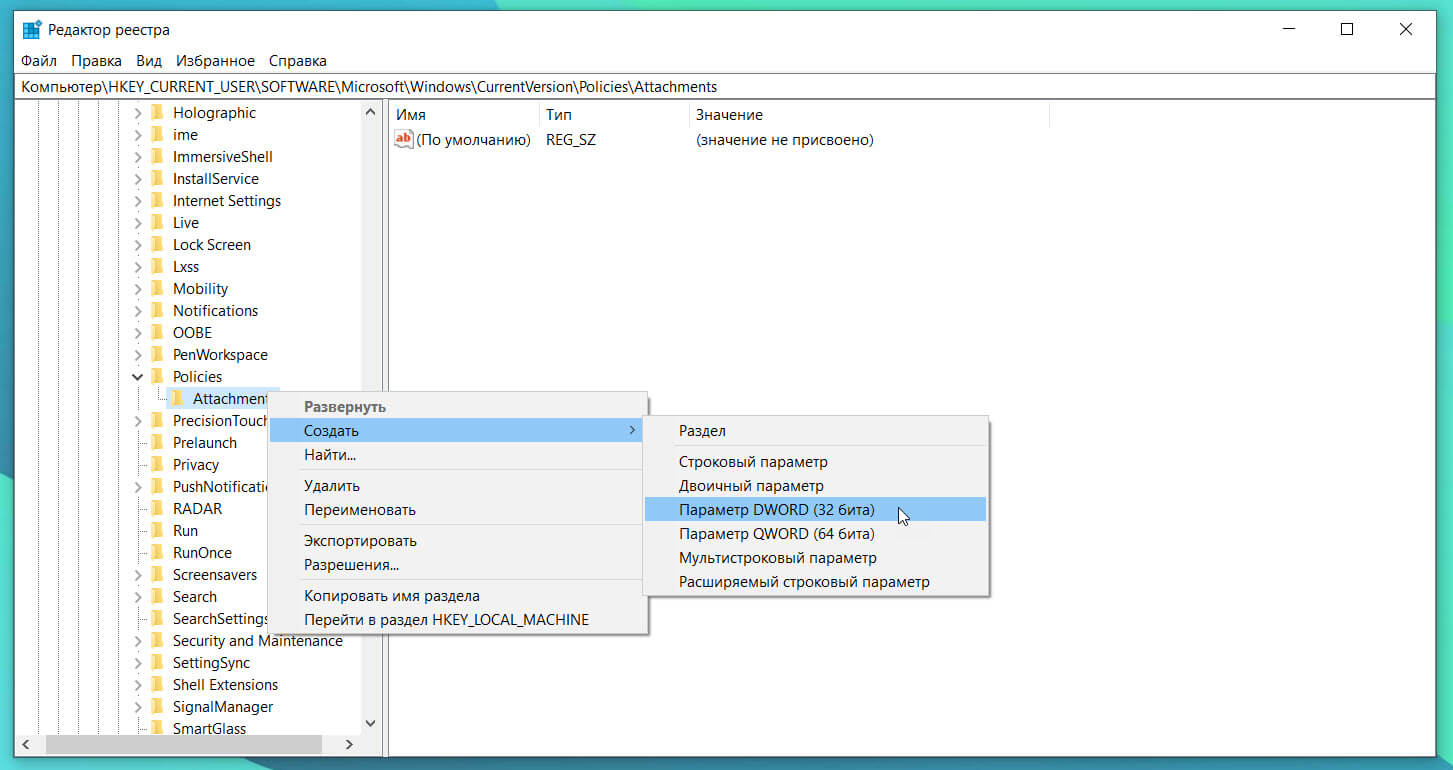The image size is (1453, 770).
Task: Expand the PushNotifications key
Action: click(x=138, y=487)
